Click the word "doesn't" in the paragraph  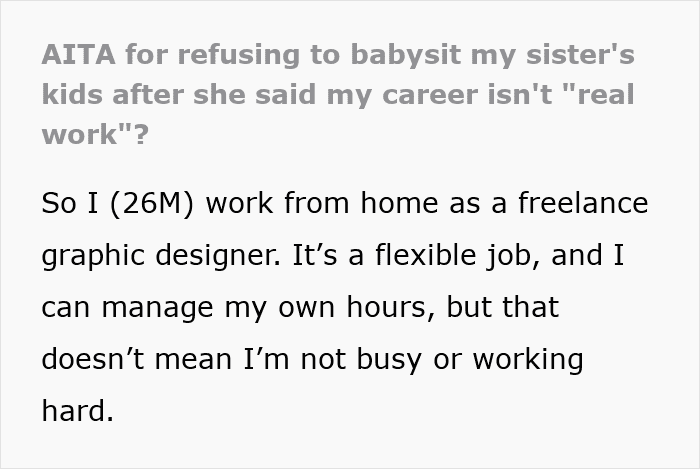click(93, 359)
